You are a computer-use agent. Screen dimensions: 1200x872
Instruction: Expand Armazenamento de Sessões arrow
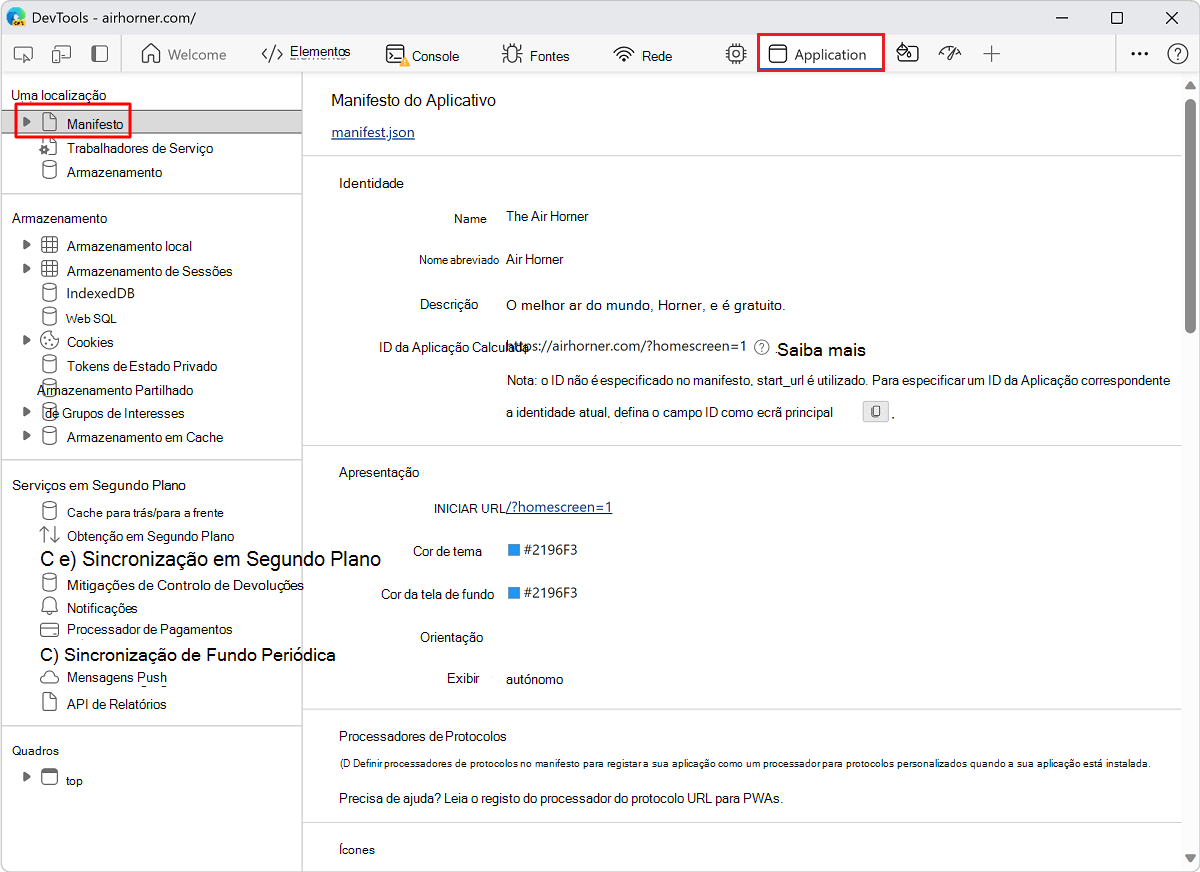[27, 269]
